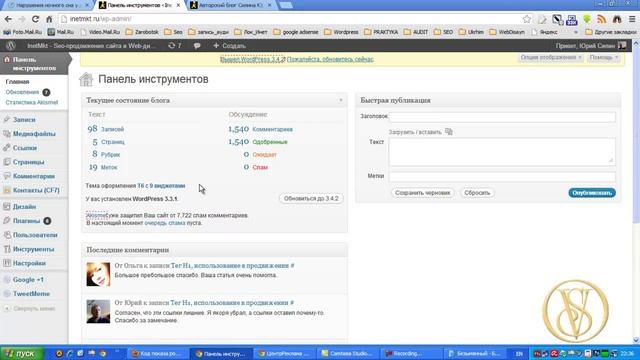Image resolution: width=640 pixels, height=360 pixels.
Task: Click Ольга's comment avatar thumbnail
Action: click(98, 274)
